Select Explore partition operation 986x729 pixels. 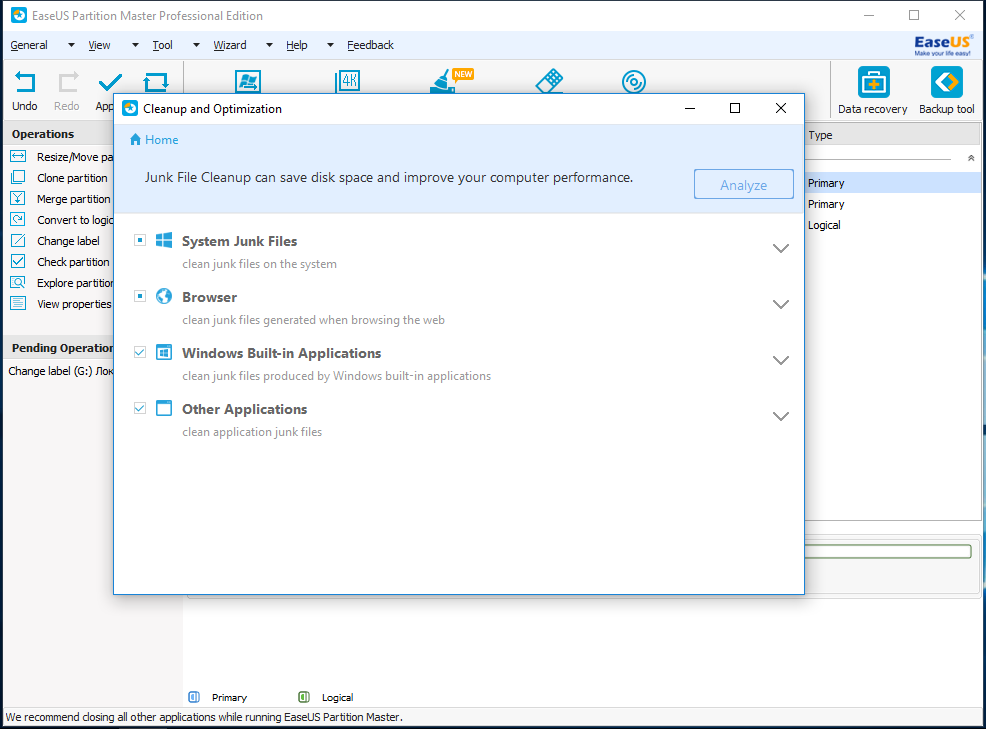(62, 282)
